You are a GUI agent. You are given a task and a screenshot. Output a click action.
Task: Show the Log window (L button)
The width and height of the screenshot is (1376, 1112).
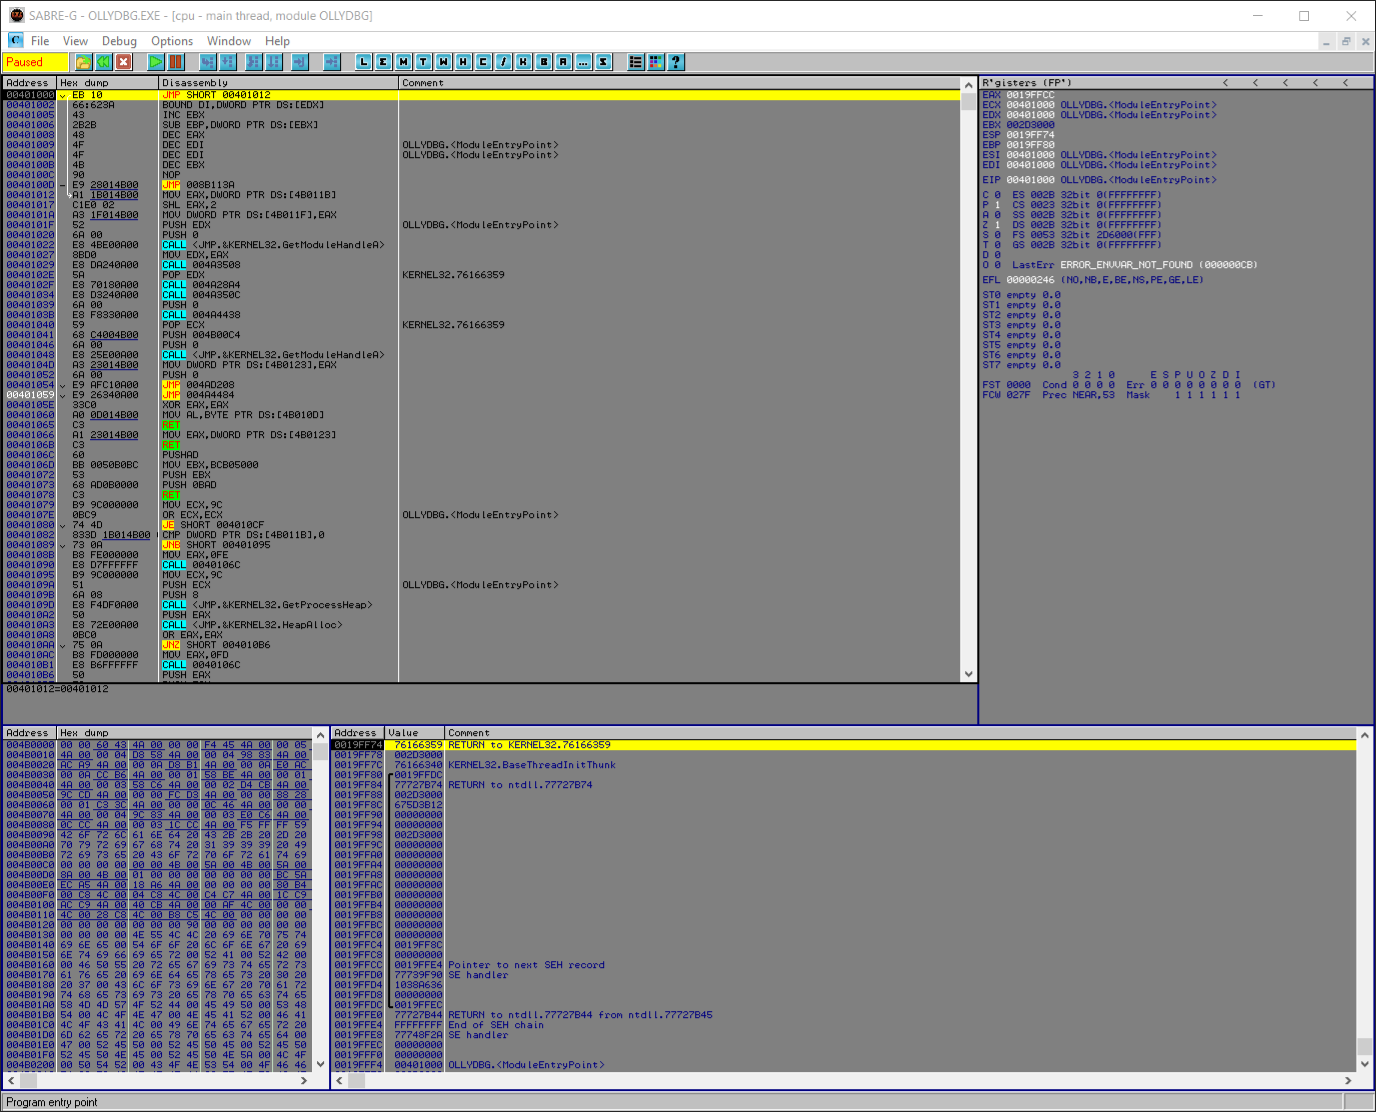tap(364, 62)
